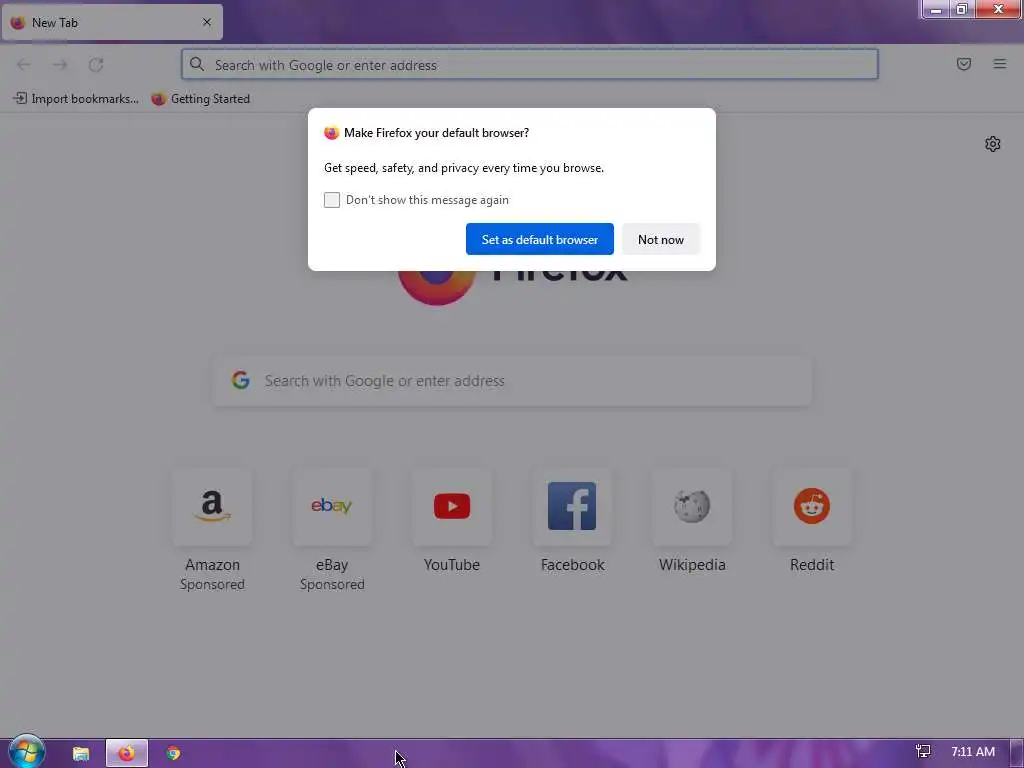The height and width of the screenshot is (768, 1024).
Task: Click the back navigation arrow
Action: [24, 65]
